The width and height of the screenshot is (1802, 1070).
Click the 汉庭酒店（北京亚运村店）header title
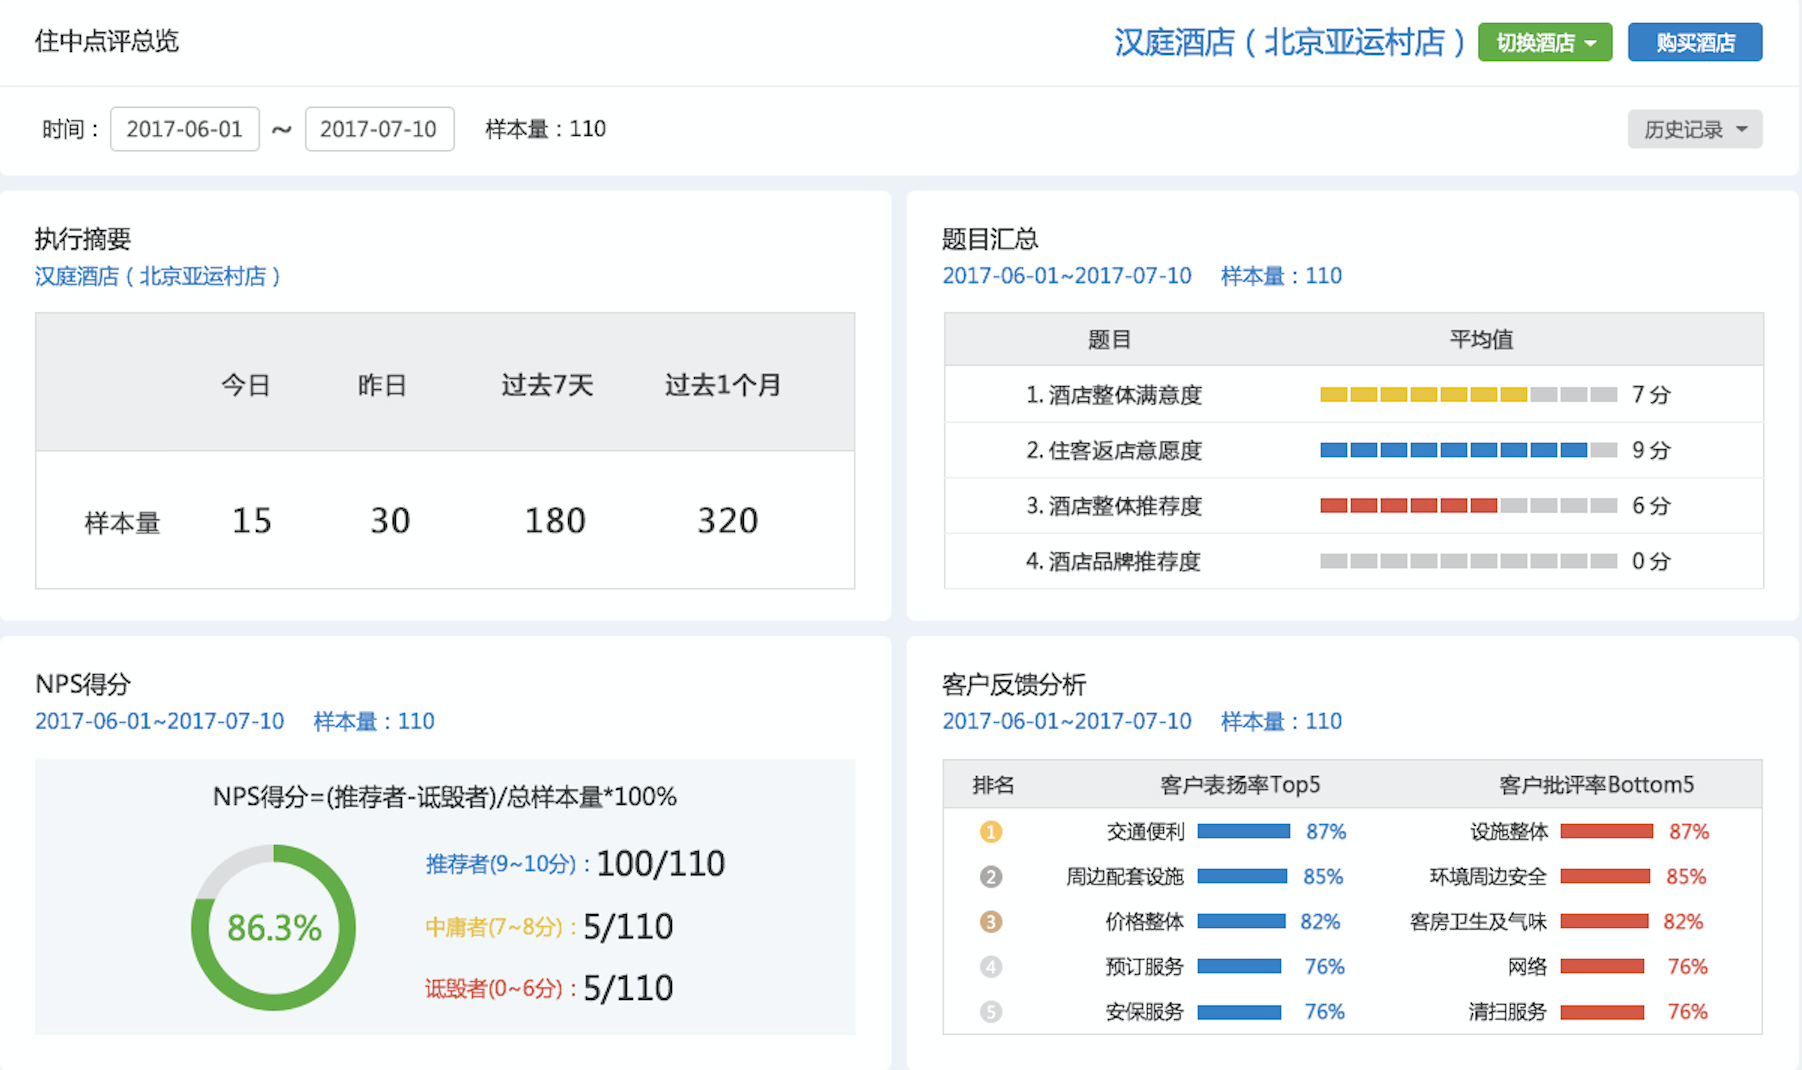click(x=1290, y=42)
